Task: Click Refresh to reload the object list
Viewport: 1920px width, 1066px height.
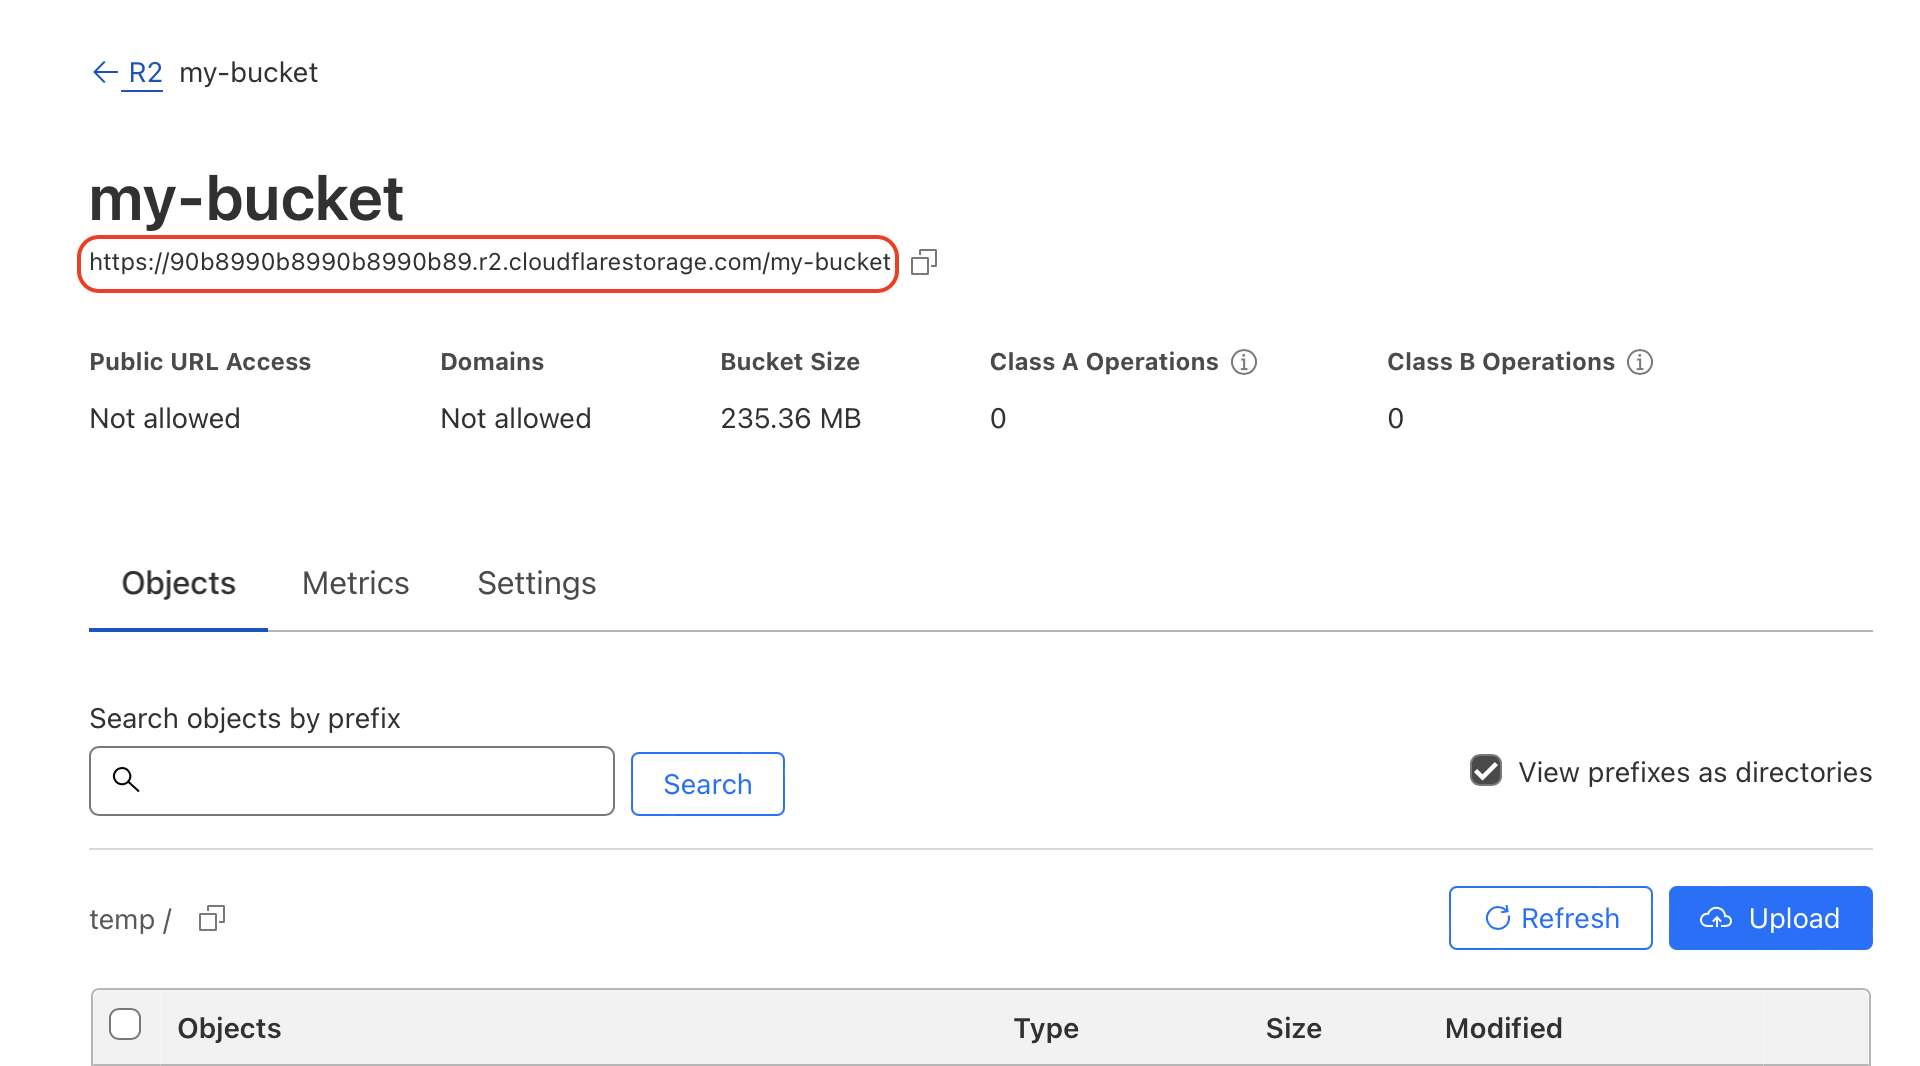Action: point(1550,918)
